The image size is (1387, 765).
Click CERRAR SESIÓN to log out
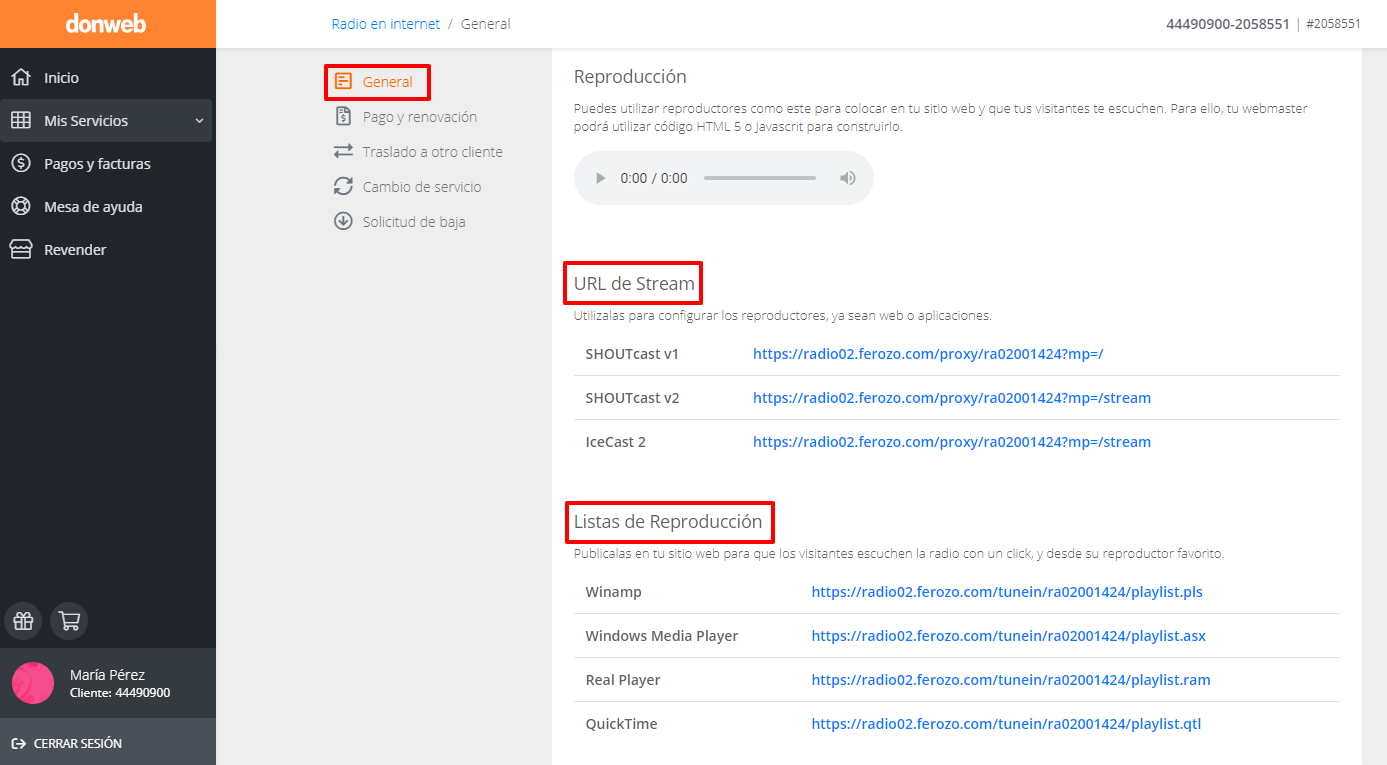78,743
